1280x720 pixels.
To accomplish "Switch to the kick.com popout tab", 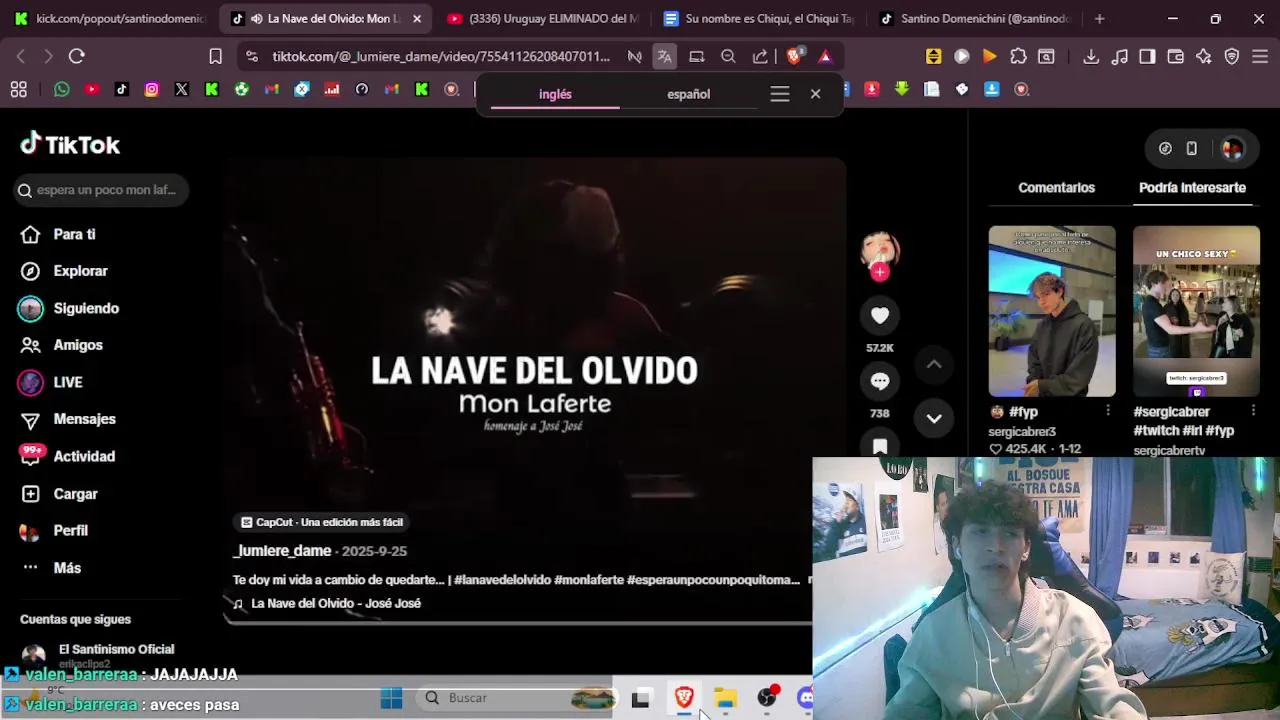I will tap(110, 18).
